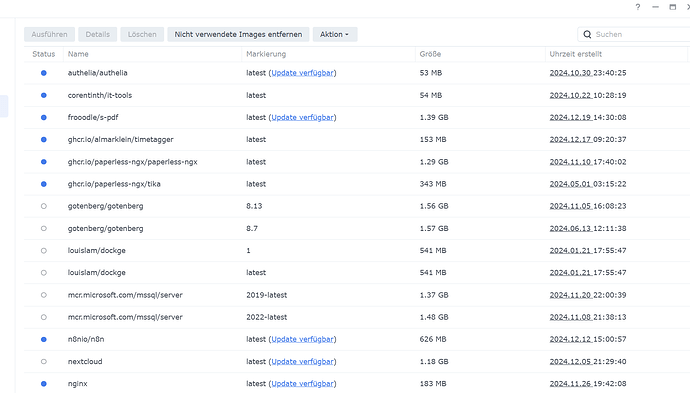
Task: Click the status circle for nextcloud
Action: coord(44,361)
